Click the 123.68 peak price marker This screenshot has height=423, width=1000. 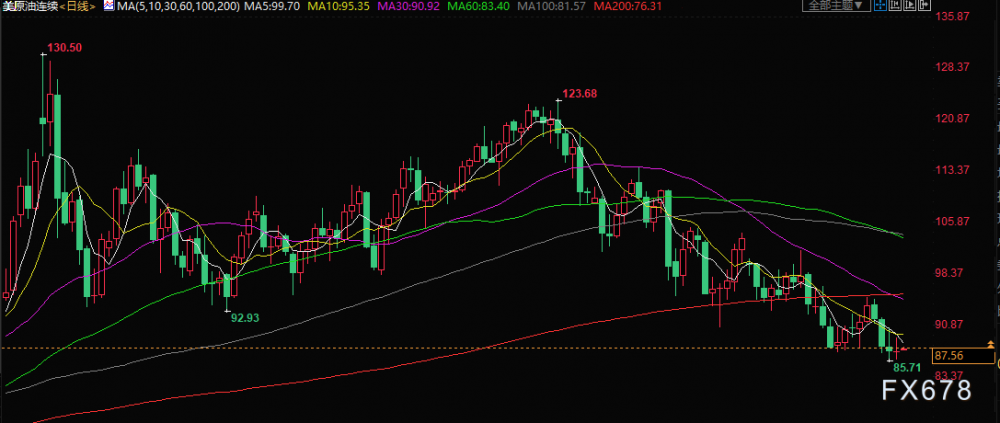tap(580, 94)
